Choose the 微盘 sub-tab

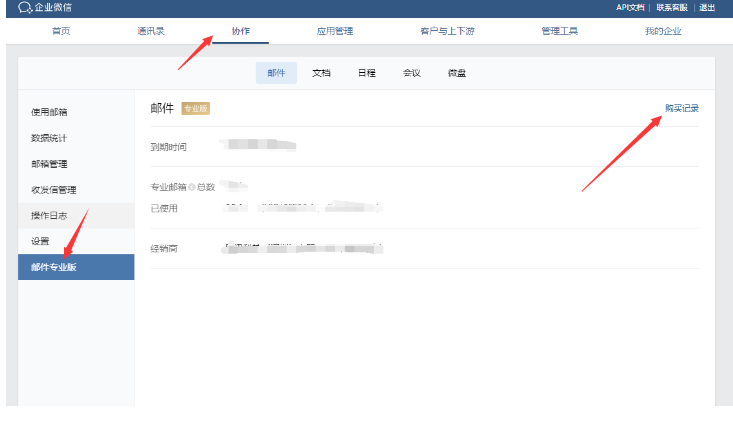(456, 73)
